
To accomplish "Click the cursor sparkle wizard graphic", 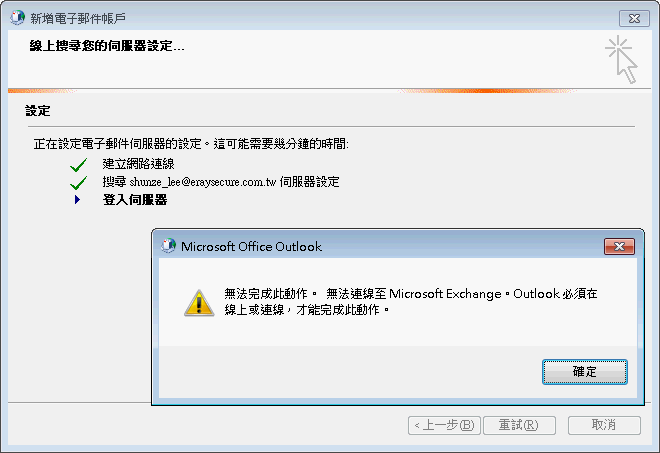I will click(x=622, y=59).
